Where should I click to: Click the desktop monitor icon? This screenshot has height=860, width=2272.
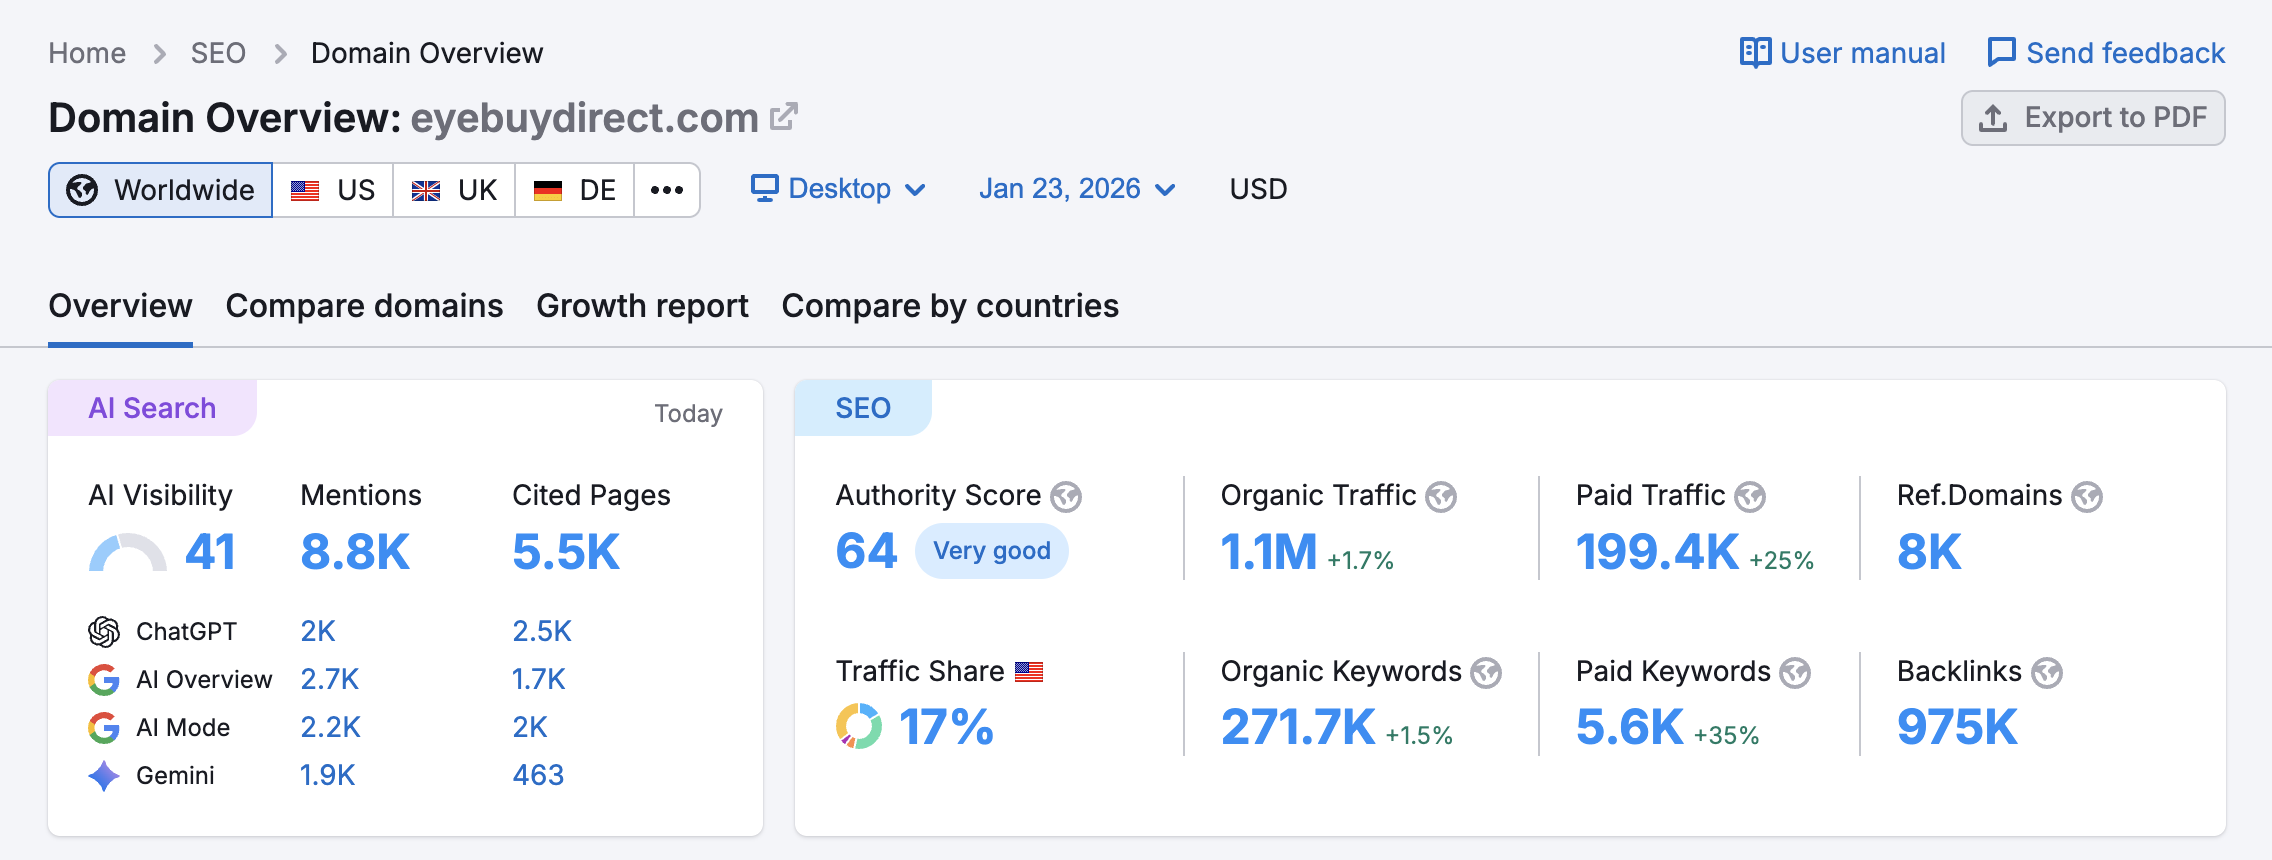click(765, 188)
